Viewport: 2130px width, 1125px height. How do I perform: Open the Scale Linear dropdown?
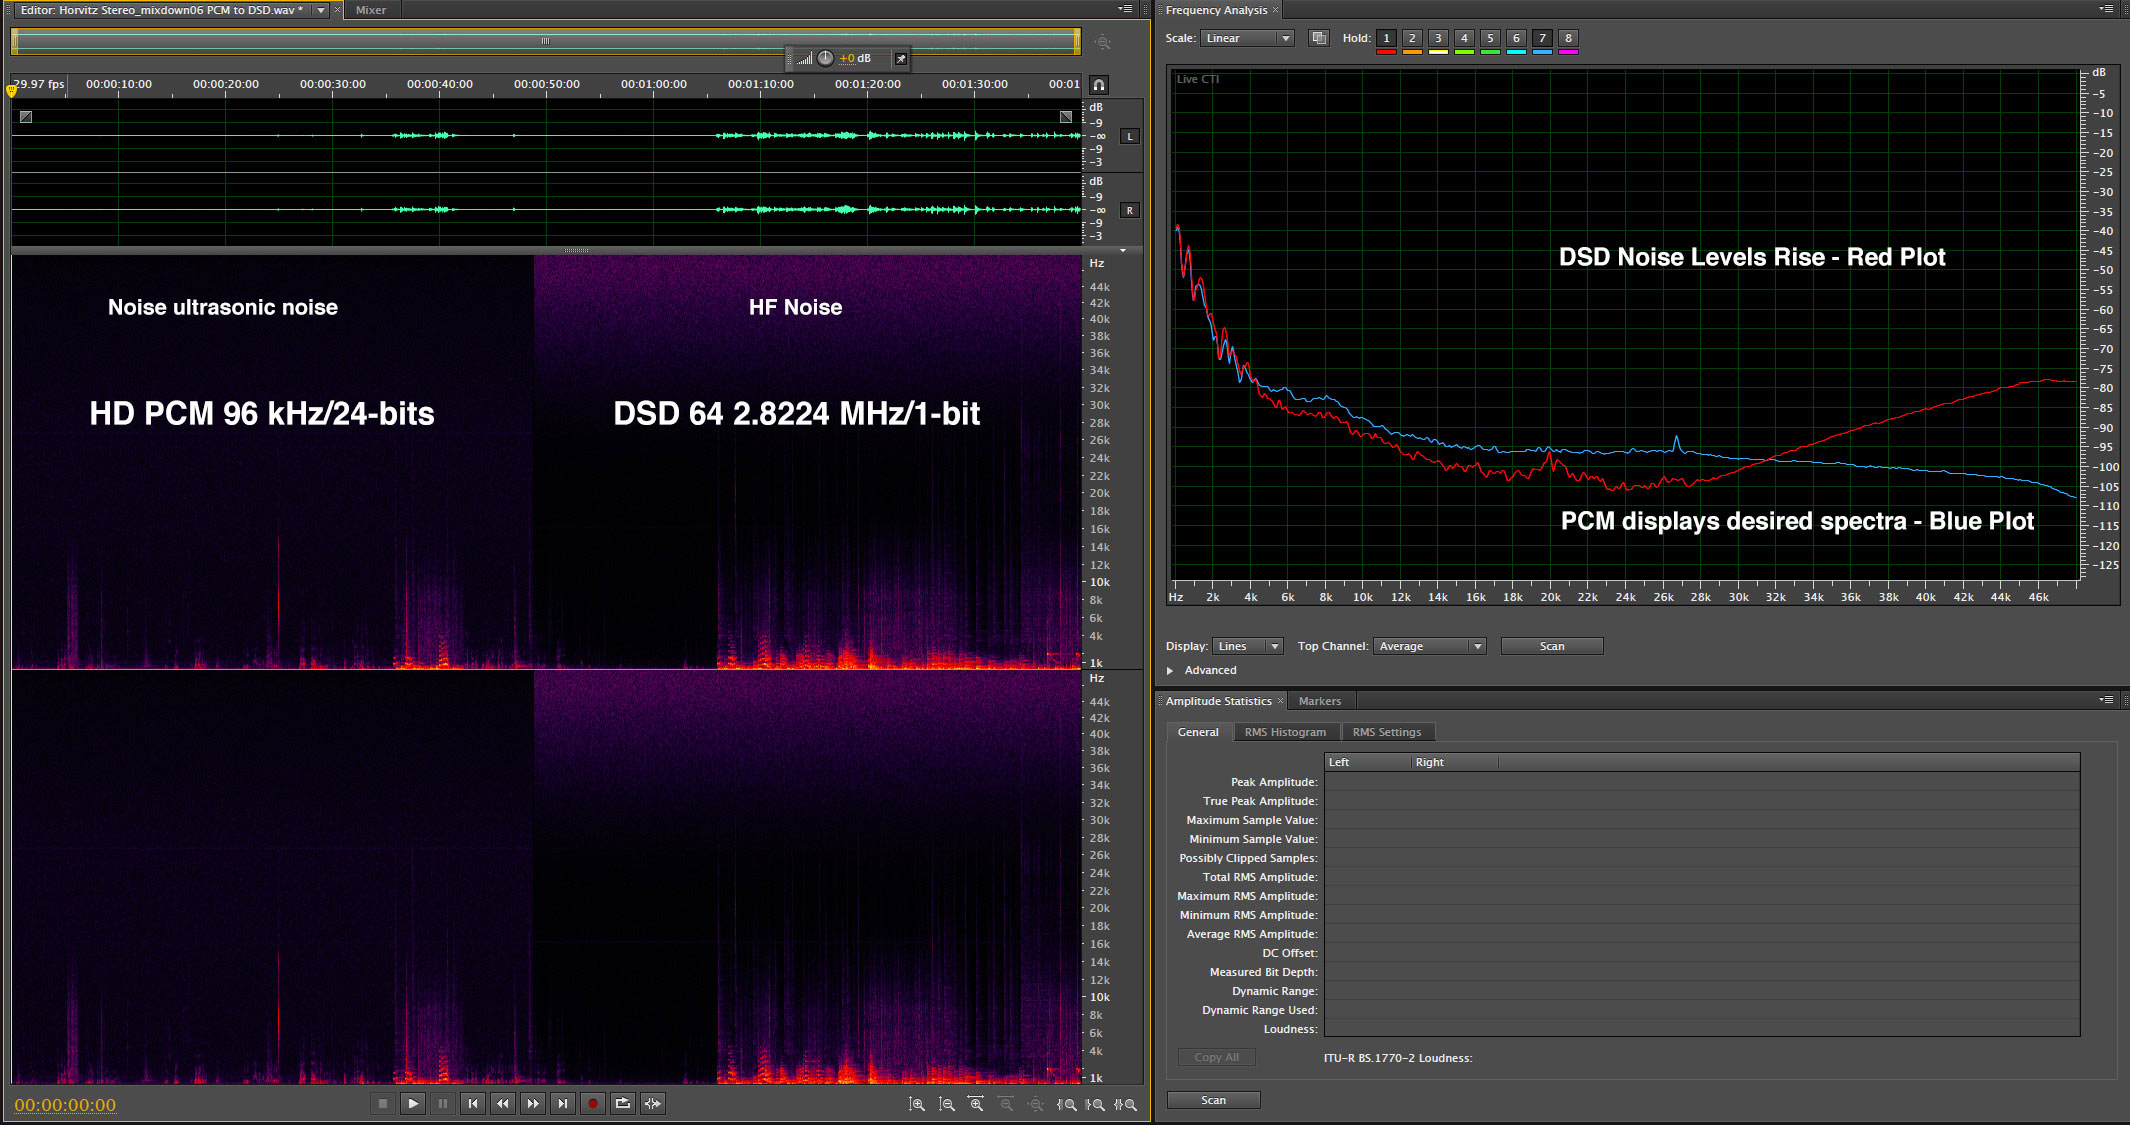pos(1247,38)
